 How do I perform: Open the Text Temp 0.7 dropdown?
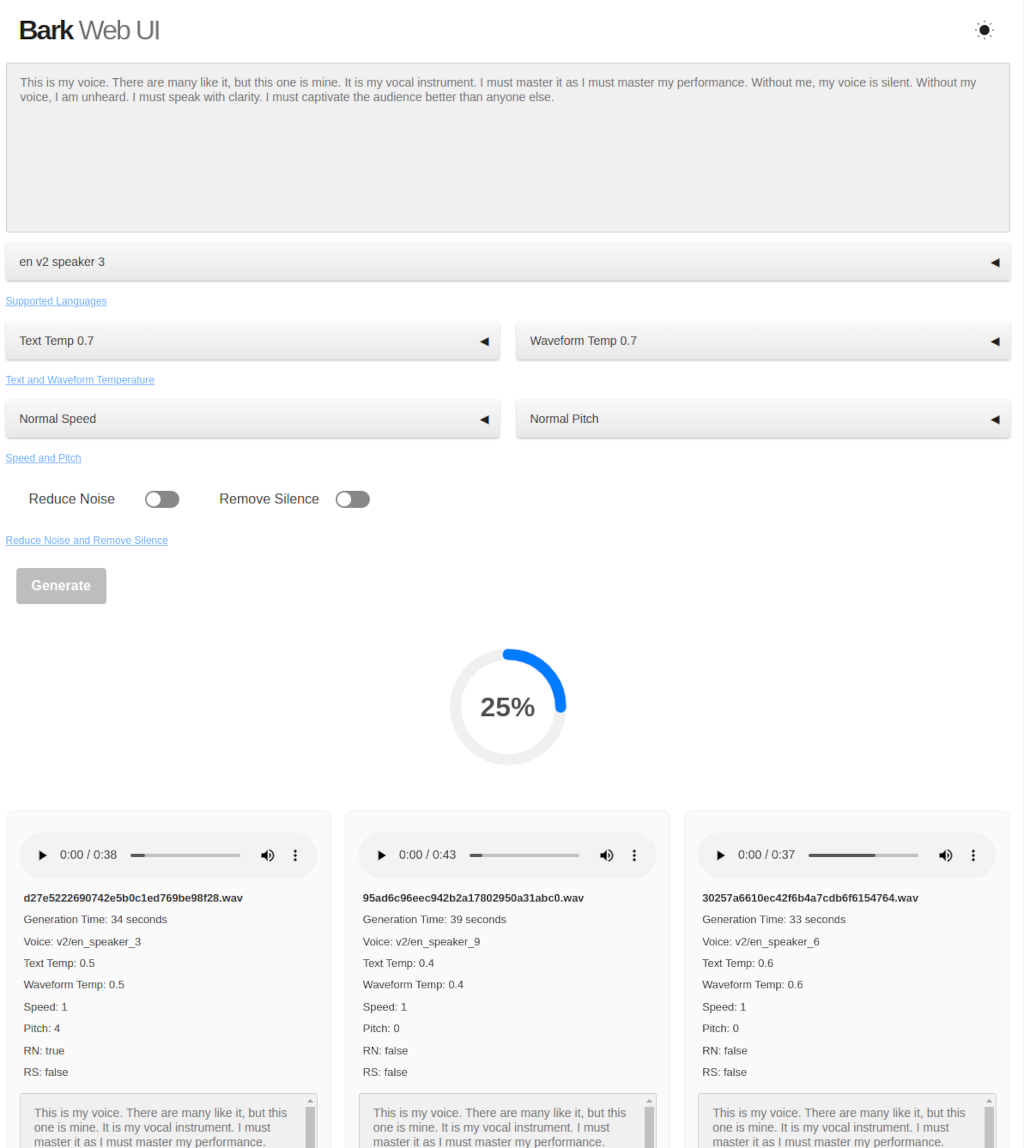253,341
